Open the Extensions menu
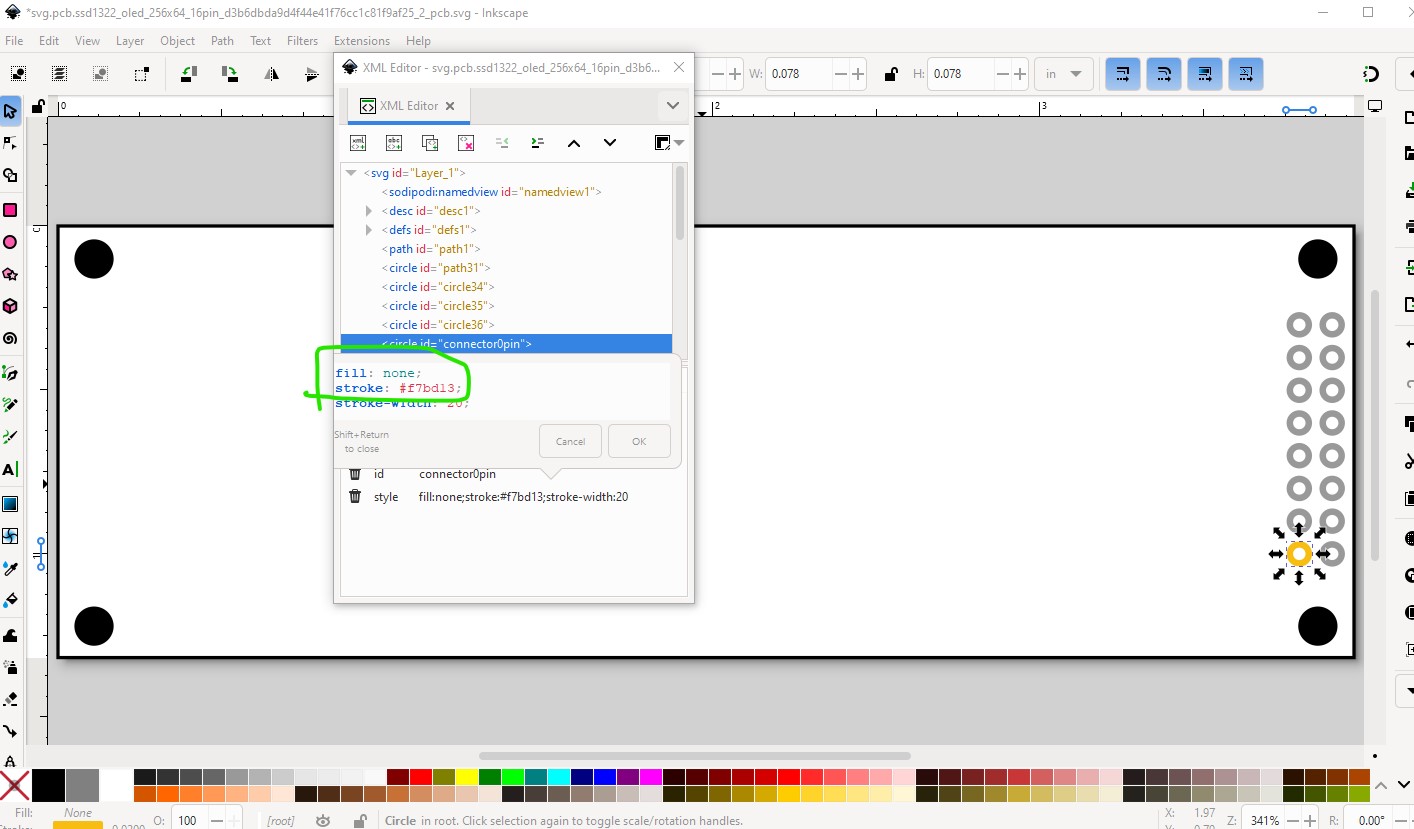1414x829 pixels. (x=362, y=41)
